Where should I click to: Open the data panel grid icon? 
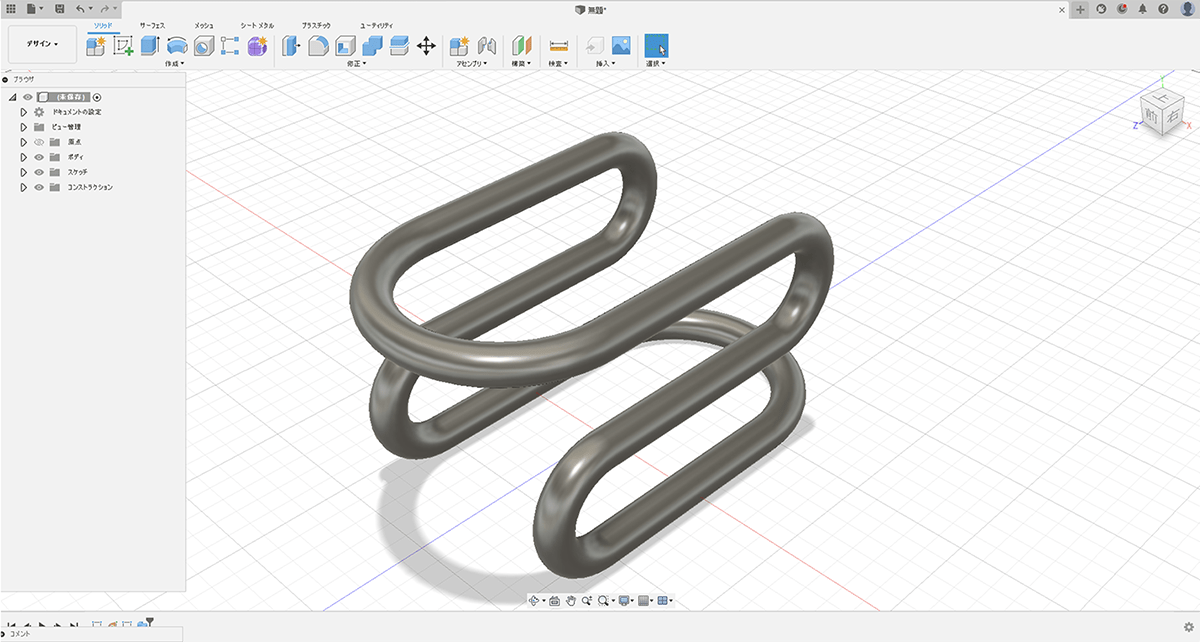pyautogui.click(x=11, y=8)
